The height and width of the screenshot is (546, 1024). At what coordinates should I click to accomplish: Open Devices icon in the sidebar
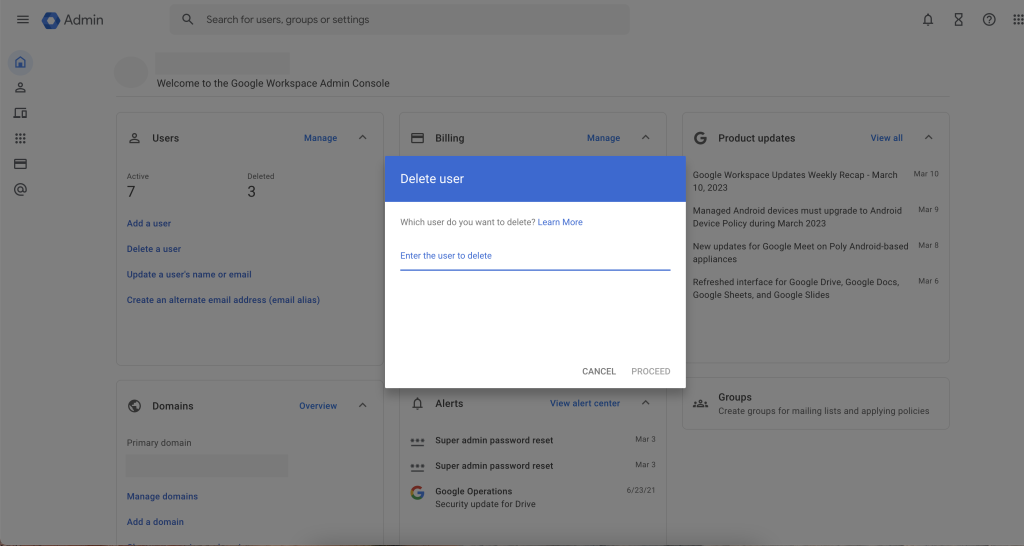[x=20, y=113]
